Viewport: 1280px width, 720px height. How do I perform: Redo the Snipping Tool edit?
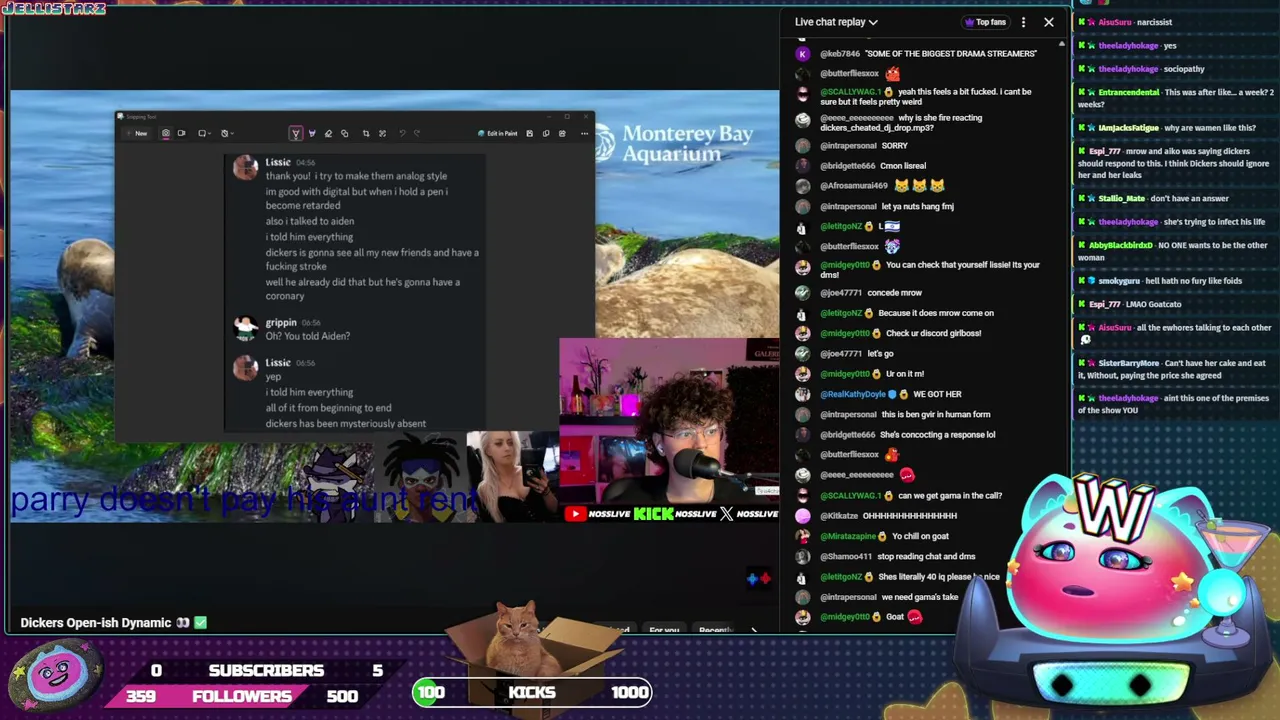pyautogui.click(x=417, y=133)
